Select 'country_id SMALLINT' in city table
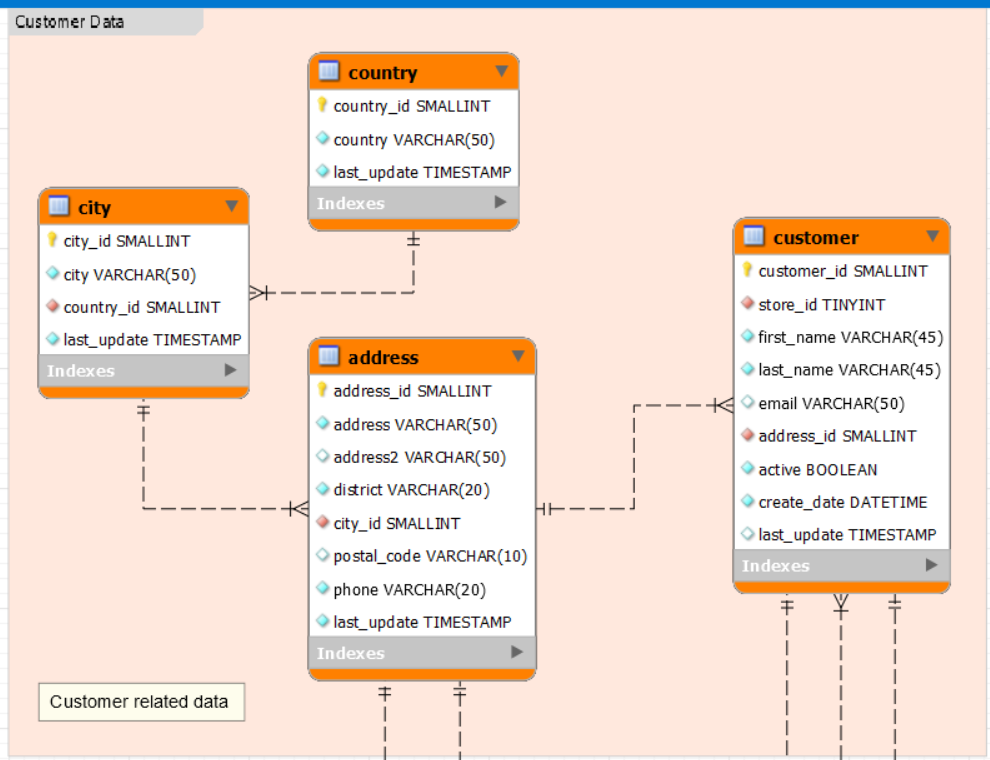 [x=141, y=307]
